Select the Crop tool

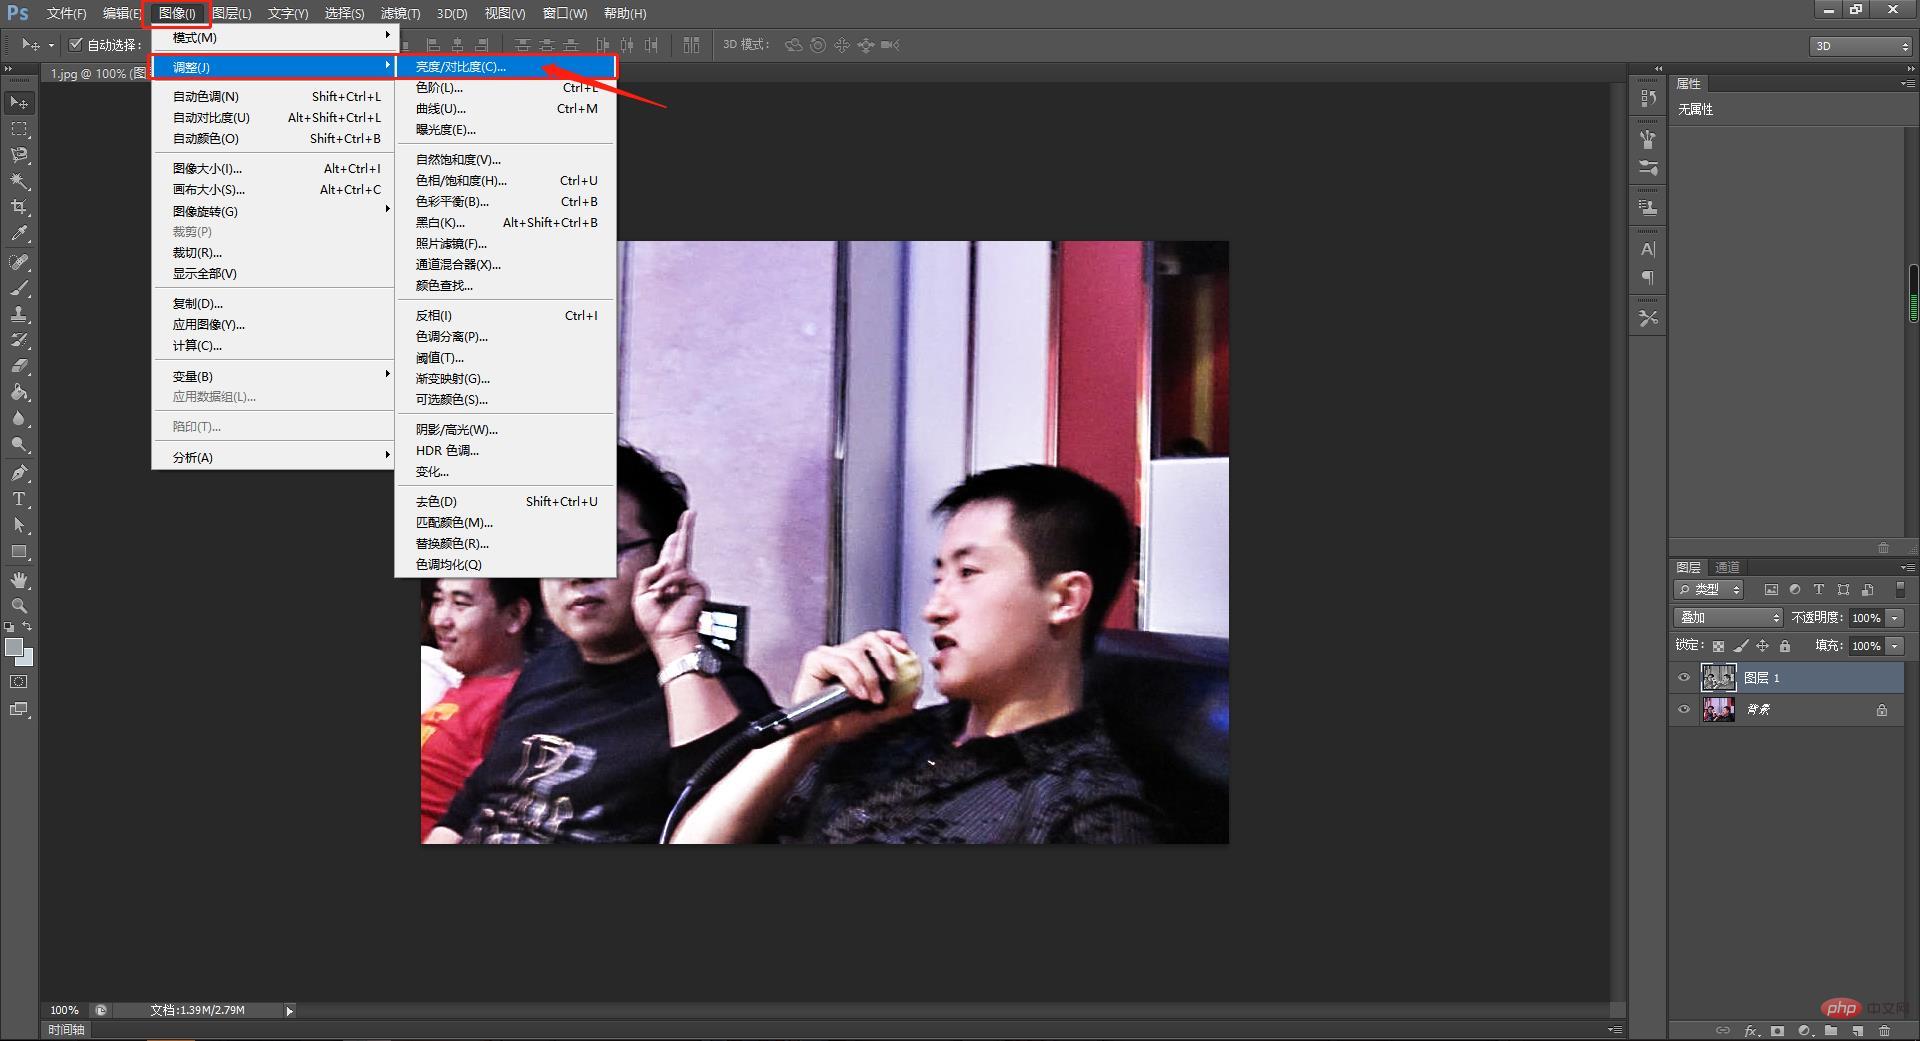tap(19, 207)
